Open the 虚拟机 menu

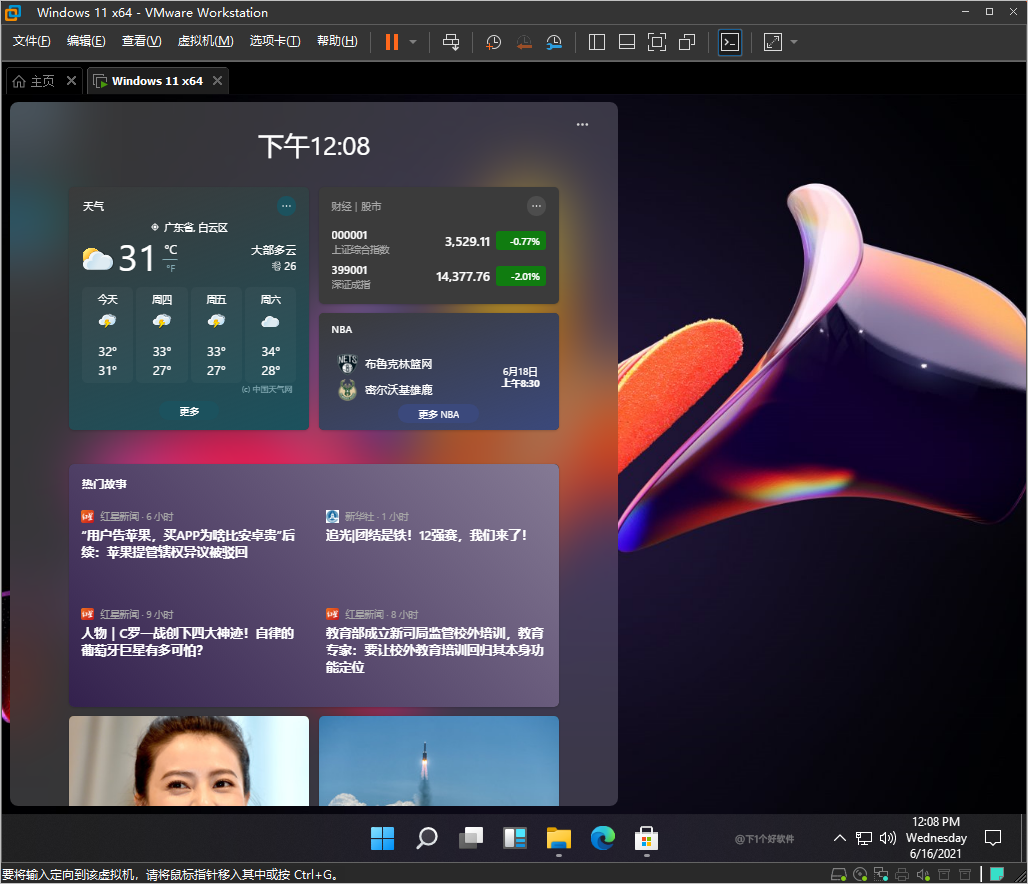click(205, 41)
